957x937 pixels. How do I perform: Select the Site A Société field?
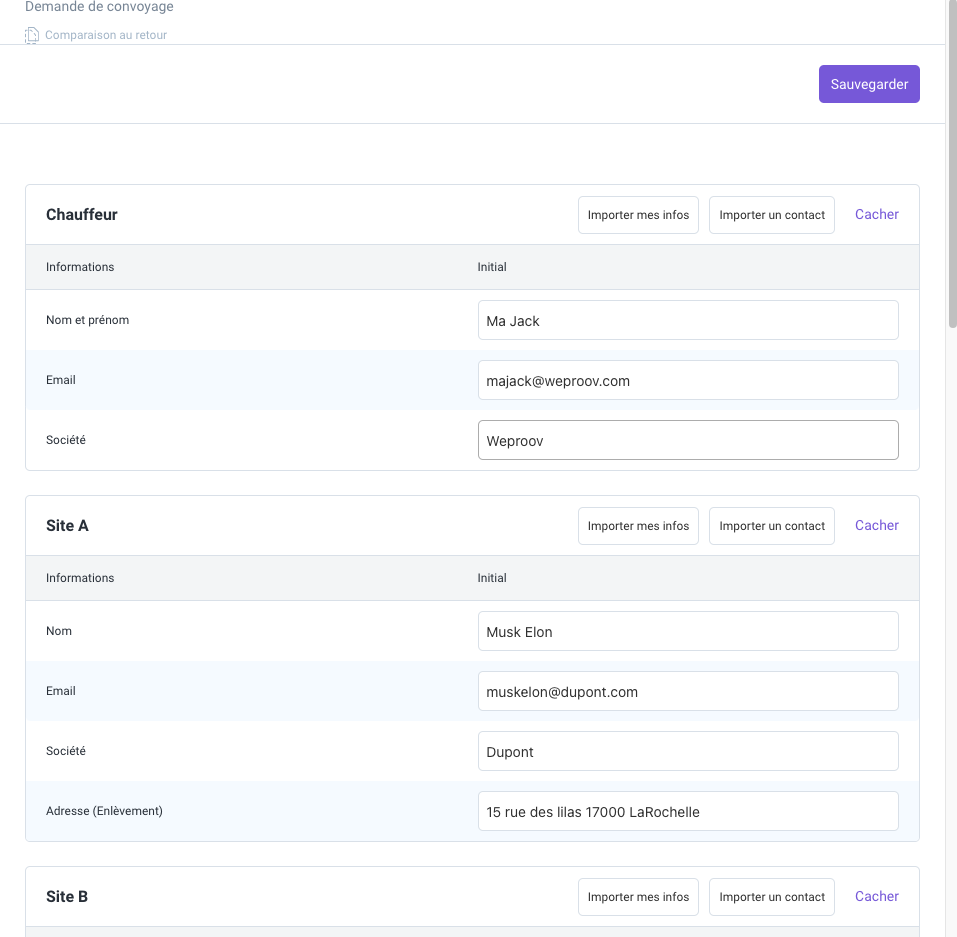coord(688,752)
